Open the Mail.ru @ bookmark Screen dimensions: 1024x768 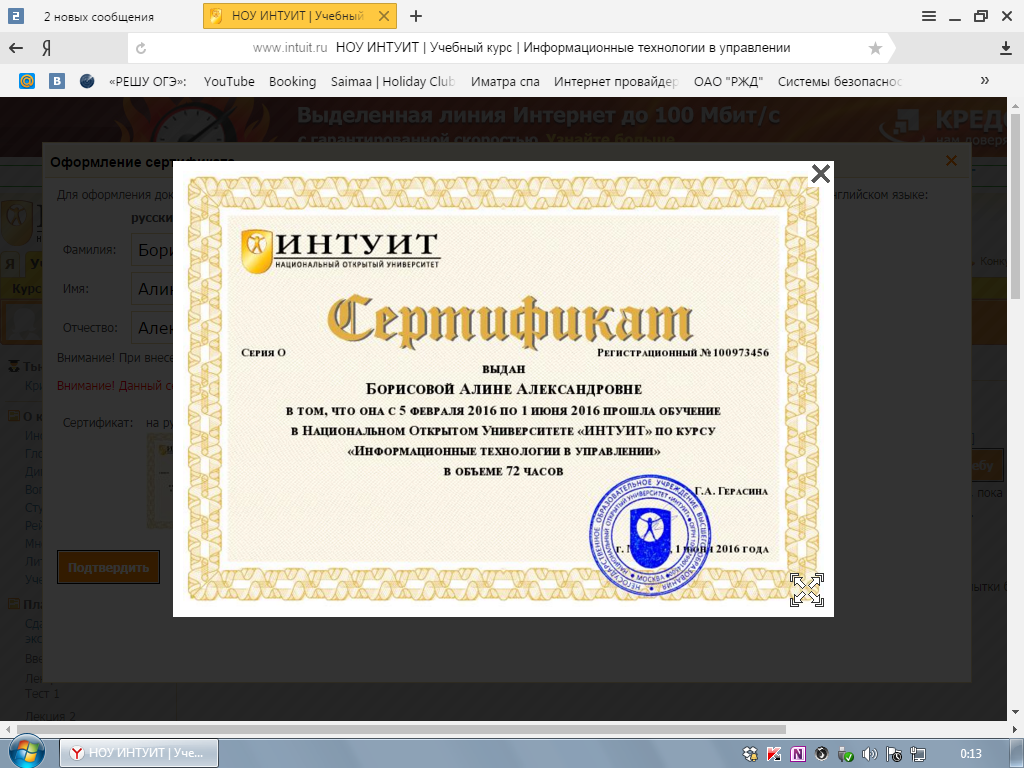click(x=27, y=82)
